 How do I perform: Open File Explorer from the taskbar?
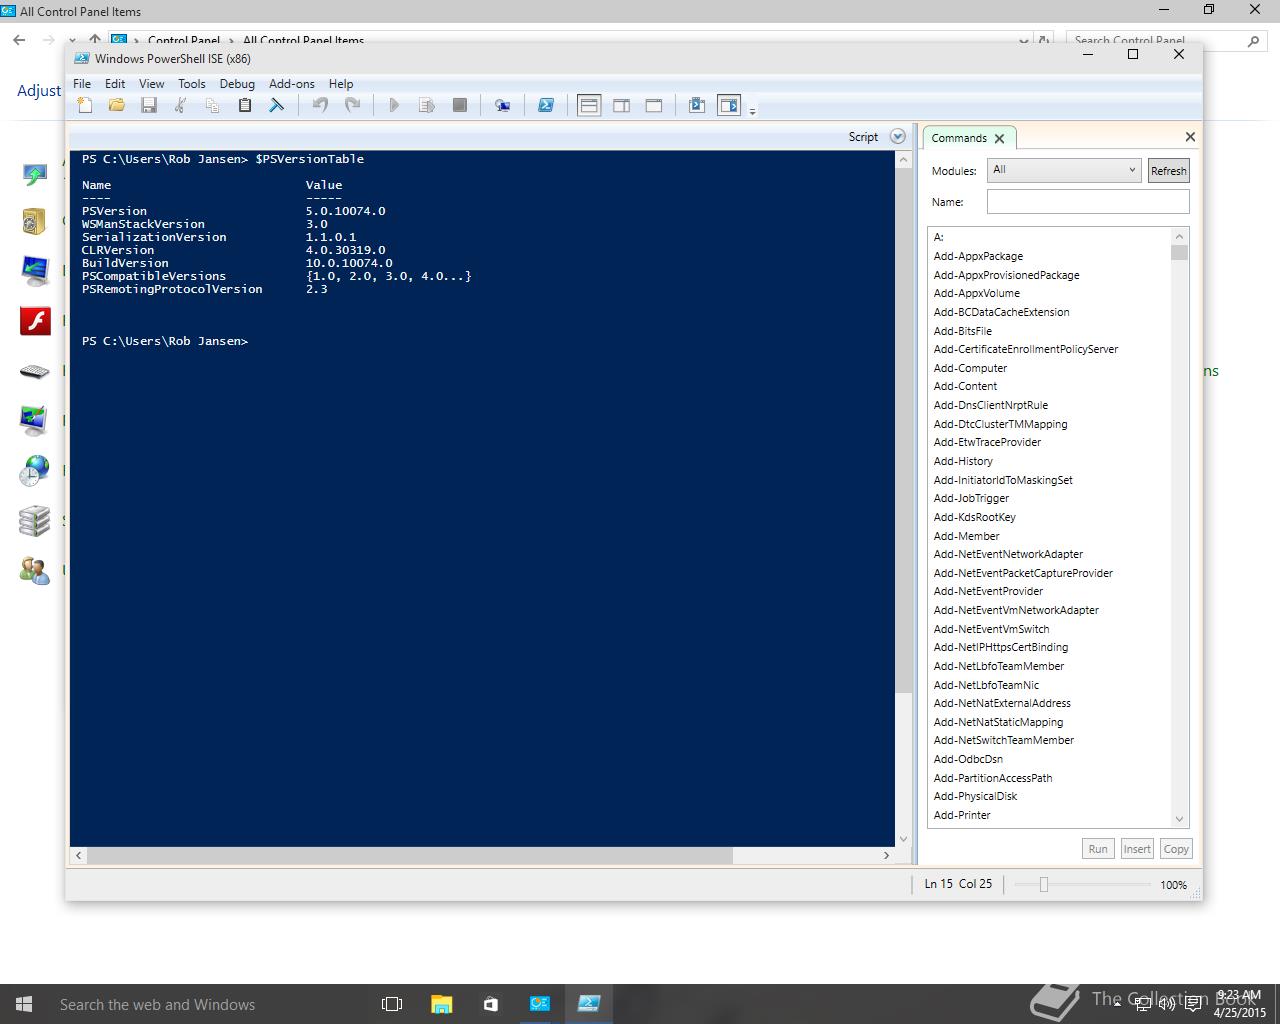441,1004
